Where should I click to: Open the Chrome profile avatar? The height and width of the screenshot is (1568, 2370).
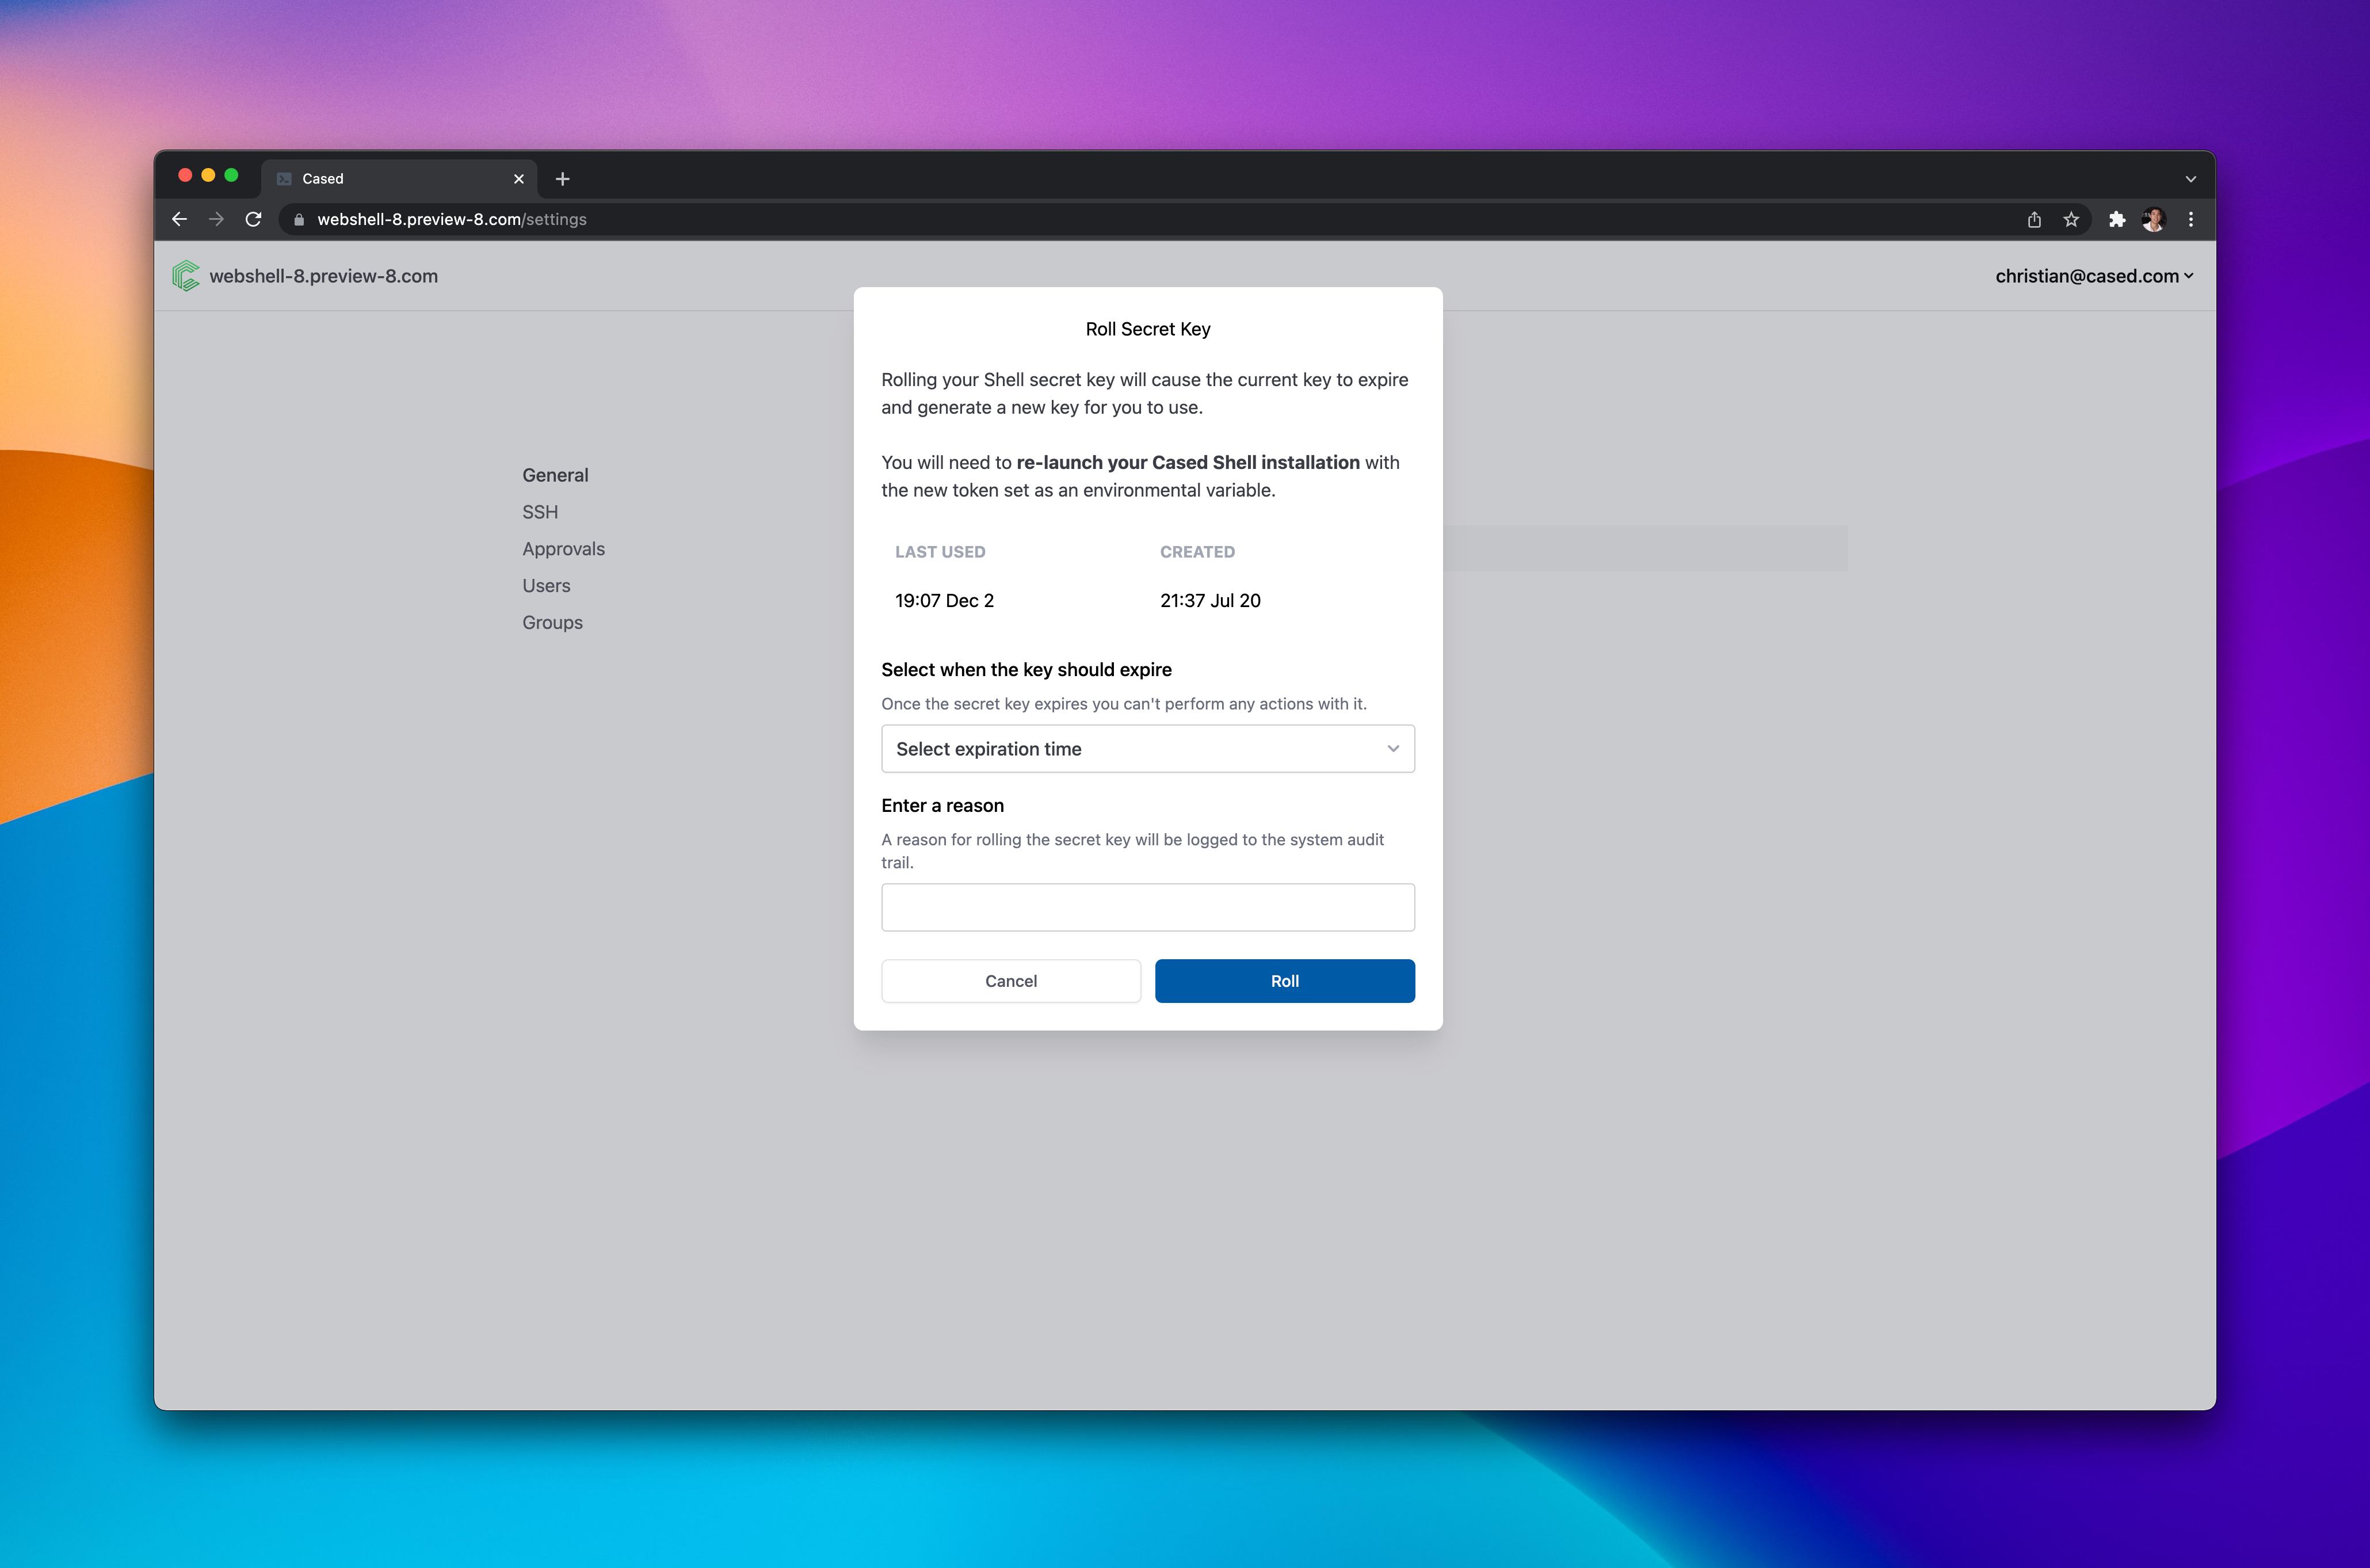coord(2154,219)
